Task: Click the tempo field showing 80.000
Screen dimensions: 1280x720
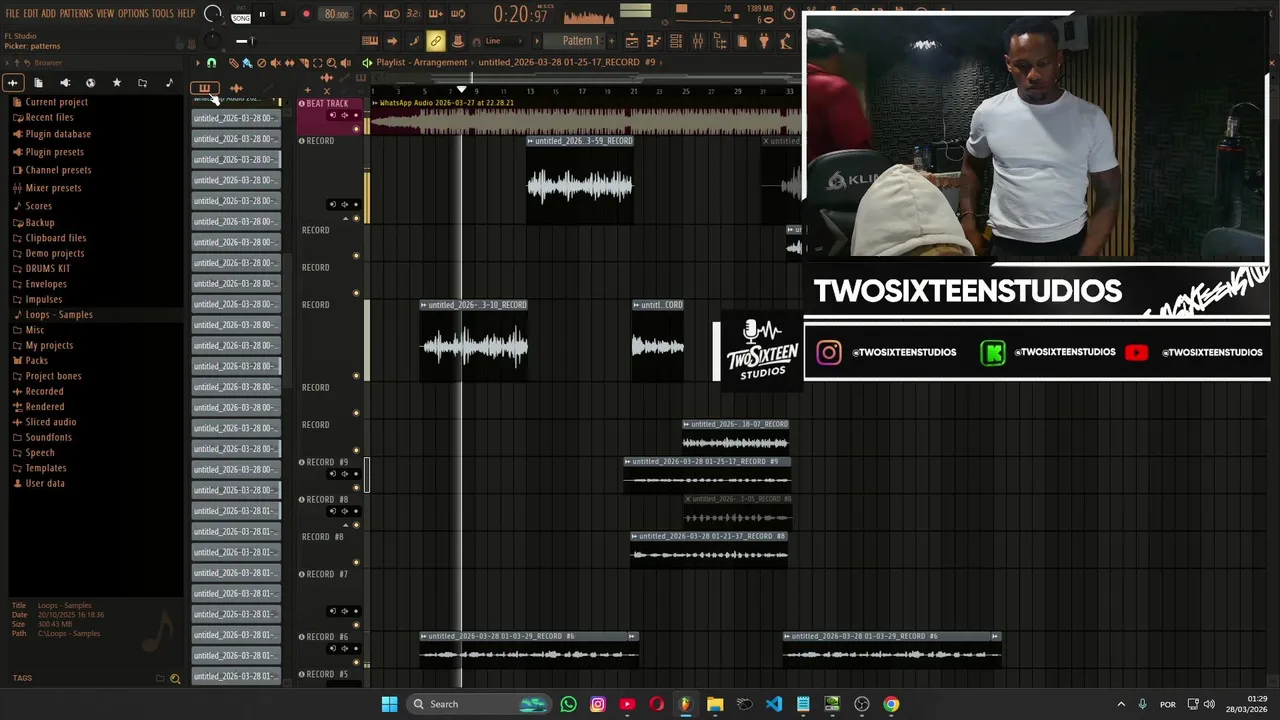Action: tap(336, 14)
